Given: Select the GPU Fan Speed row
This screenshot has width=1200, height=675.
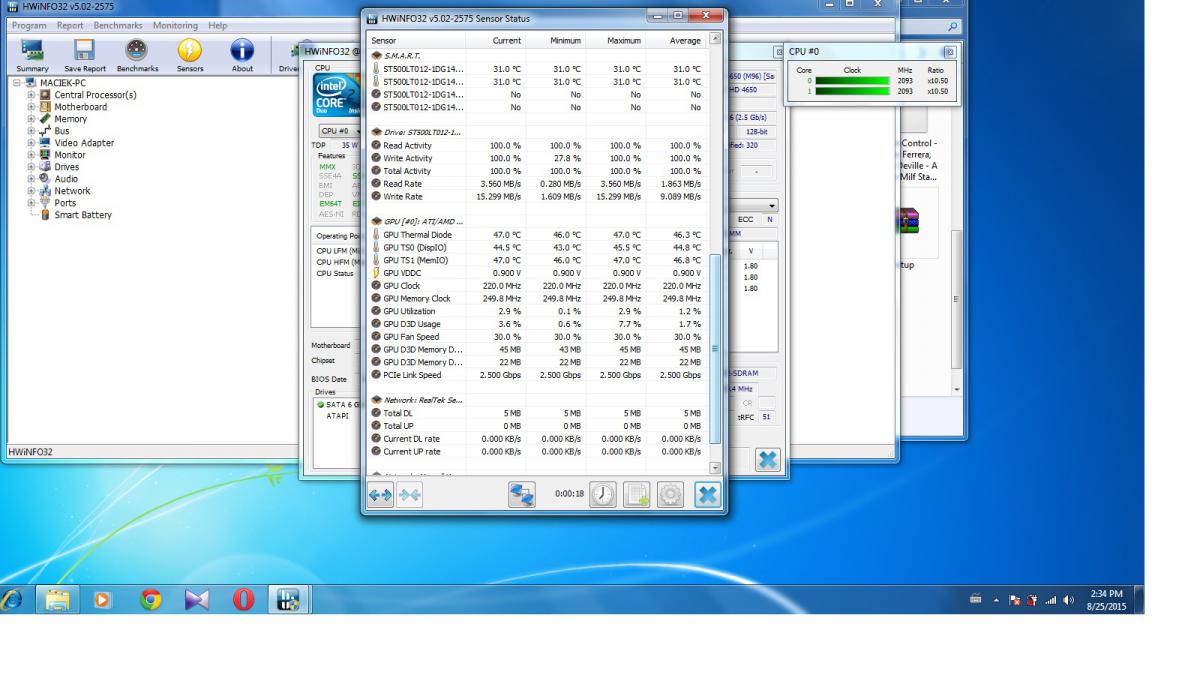Looking at the screenshot, I should 537,337.
